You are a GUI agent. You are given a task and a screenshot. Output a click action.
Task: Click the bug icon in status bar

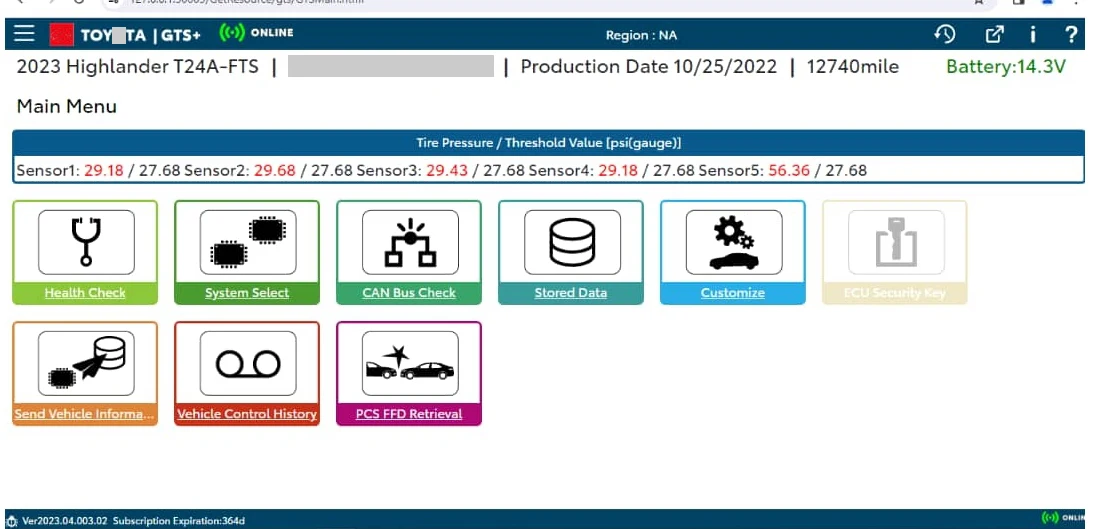[x=12, y=521]
